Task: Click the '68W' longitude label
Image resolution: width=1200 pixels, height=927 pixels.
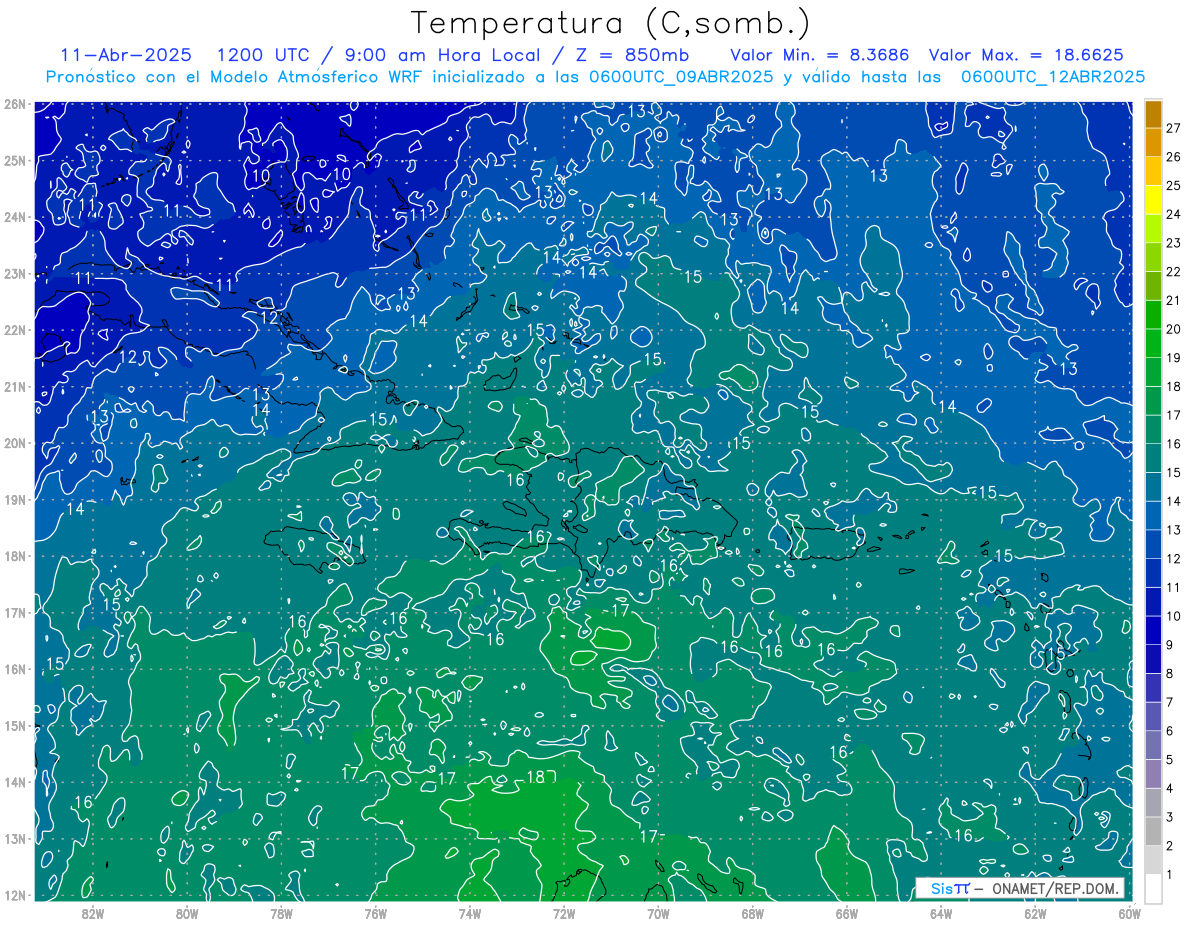Action: coord(752,913)
